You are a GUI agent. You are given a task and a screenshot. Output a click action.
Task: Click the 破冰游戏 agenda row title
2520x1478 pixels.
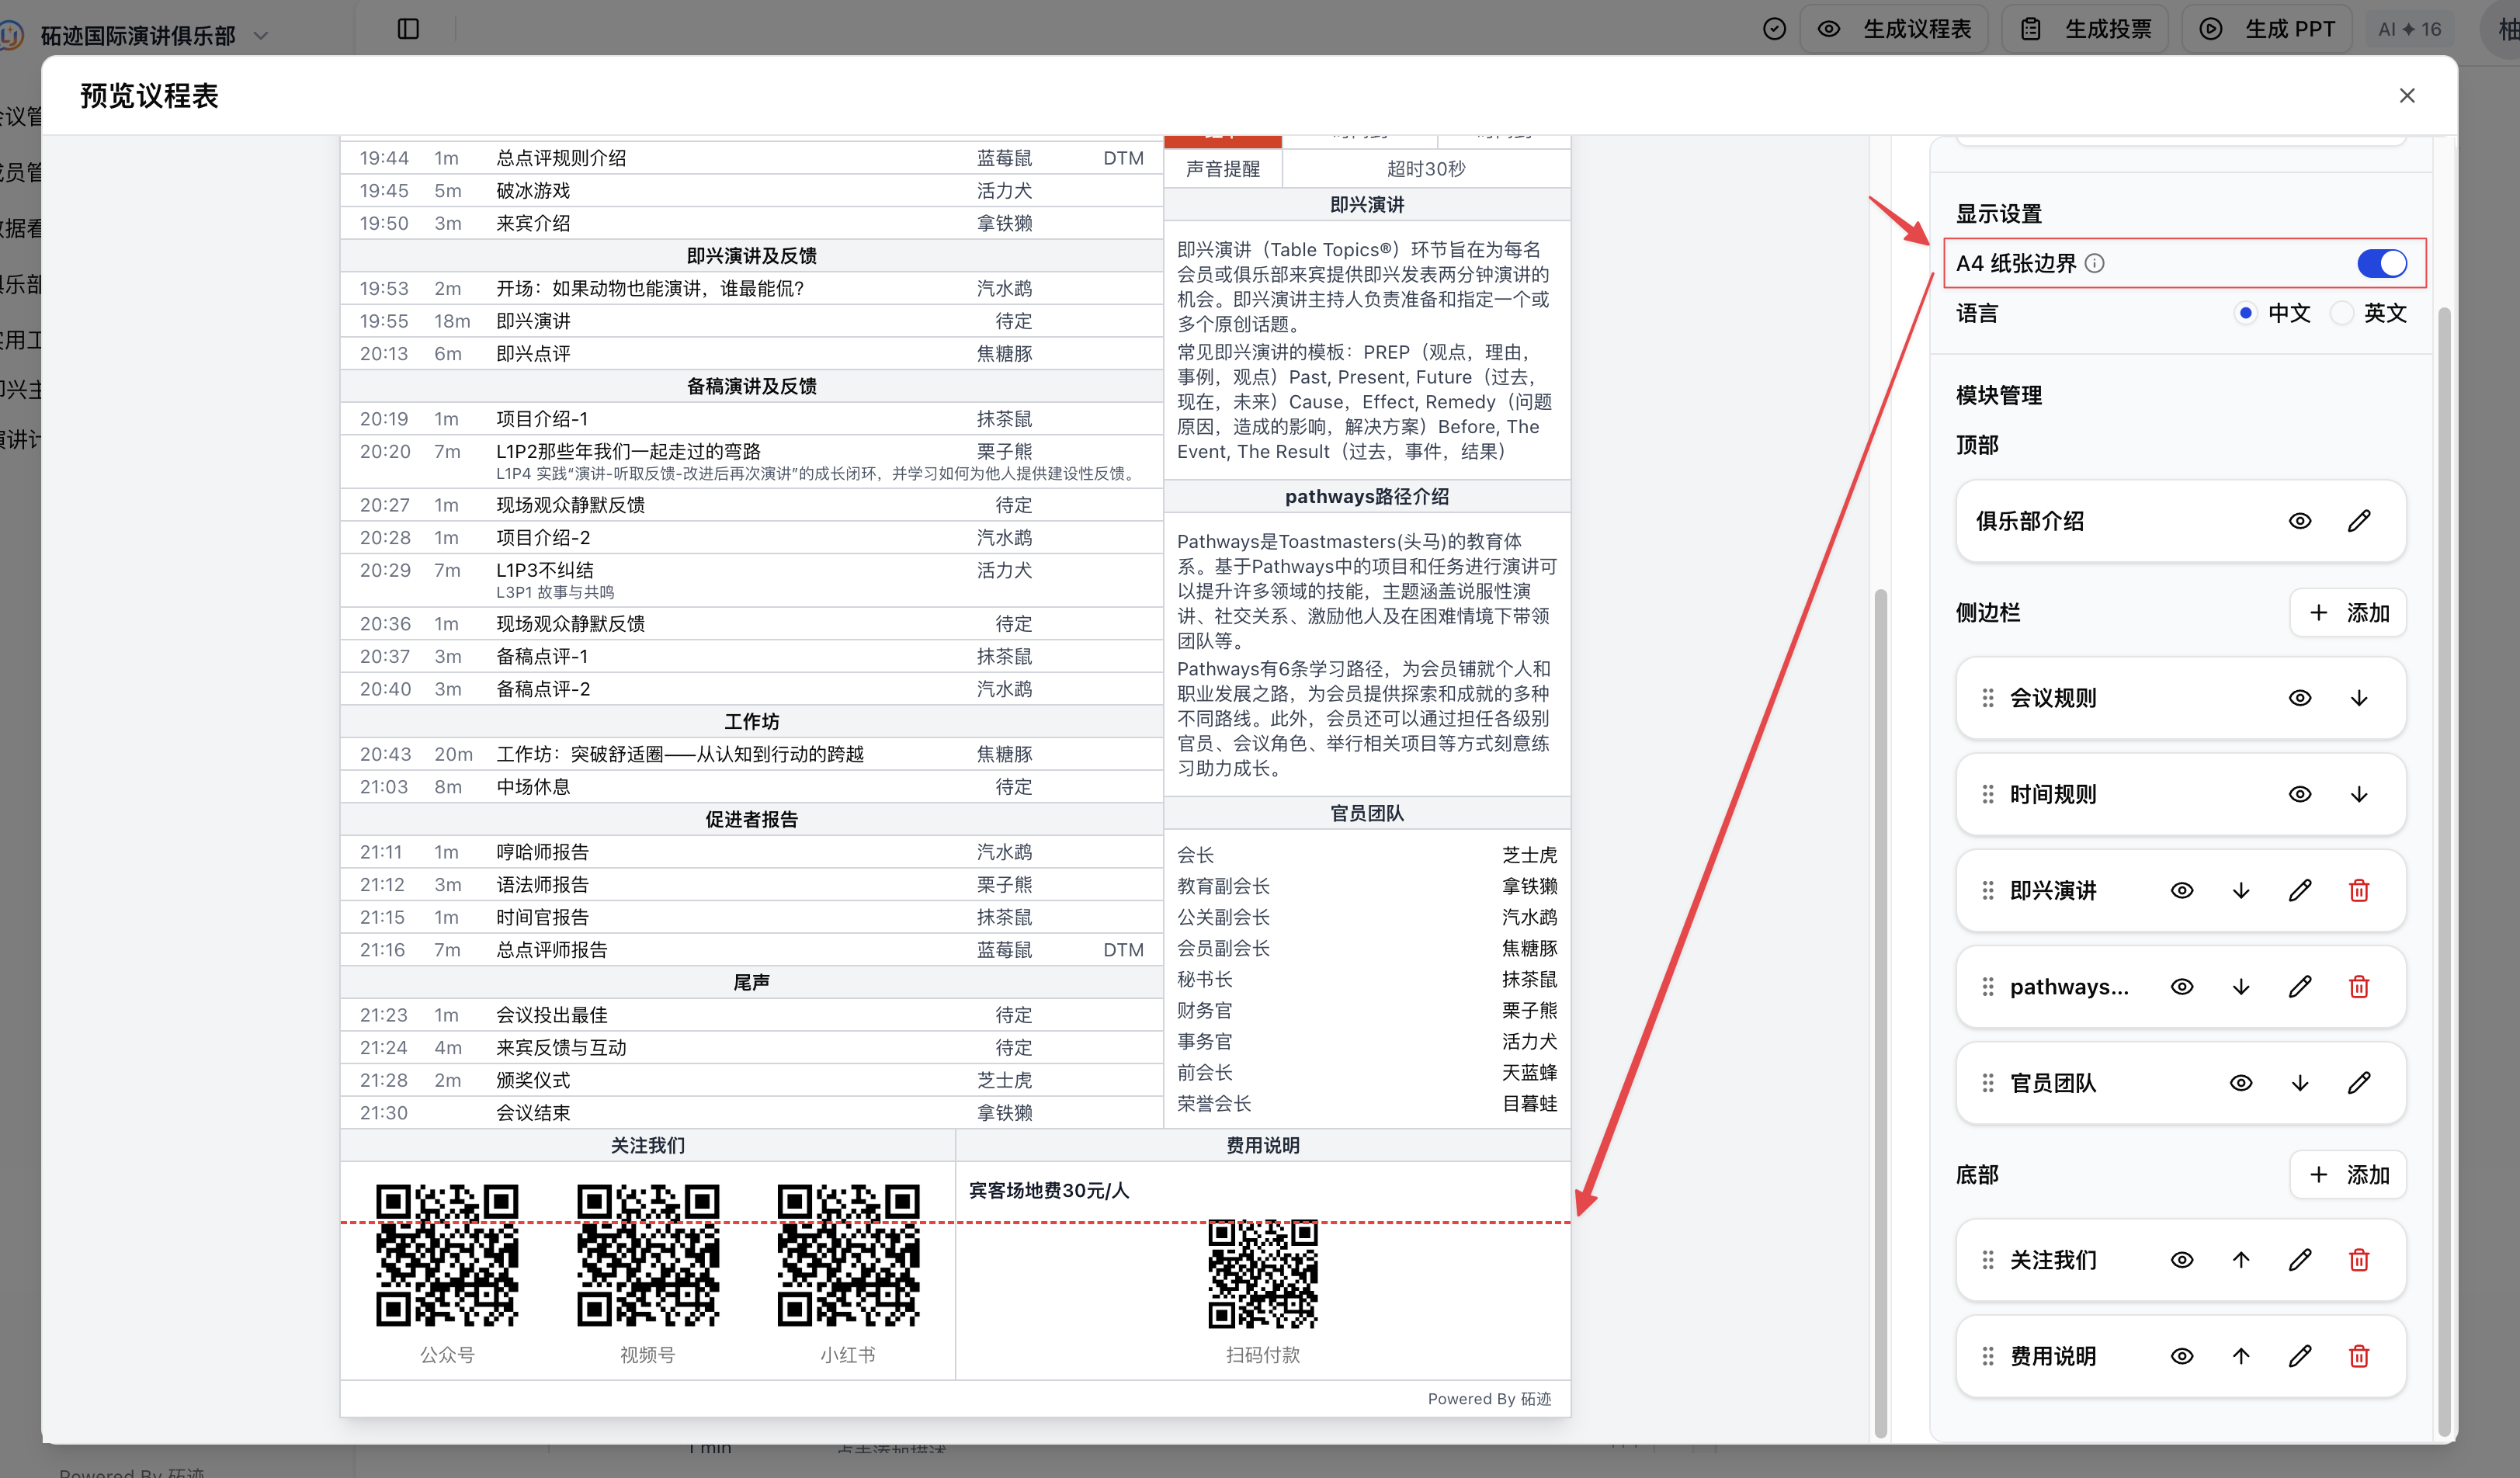pyautogui.click(x=533, y=191)
